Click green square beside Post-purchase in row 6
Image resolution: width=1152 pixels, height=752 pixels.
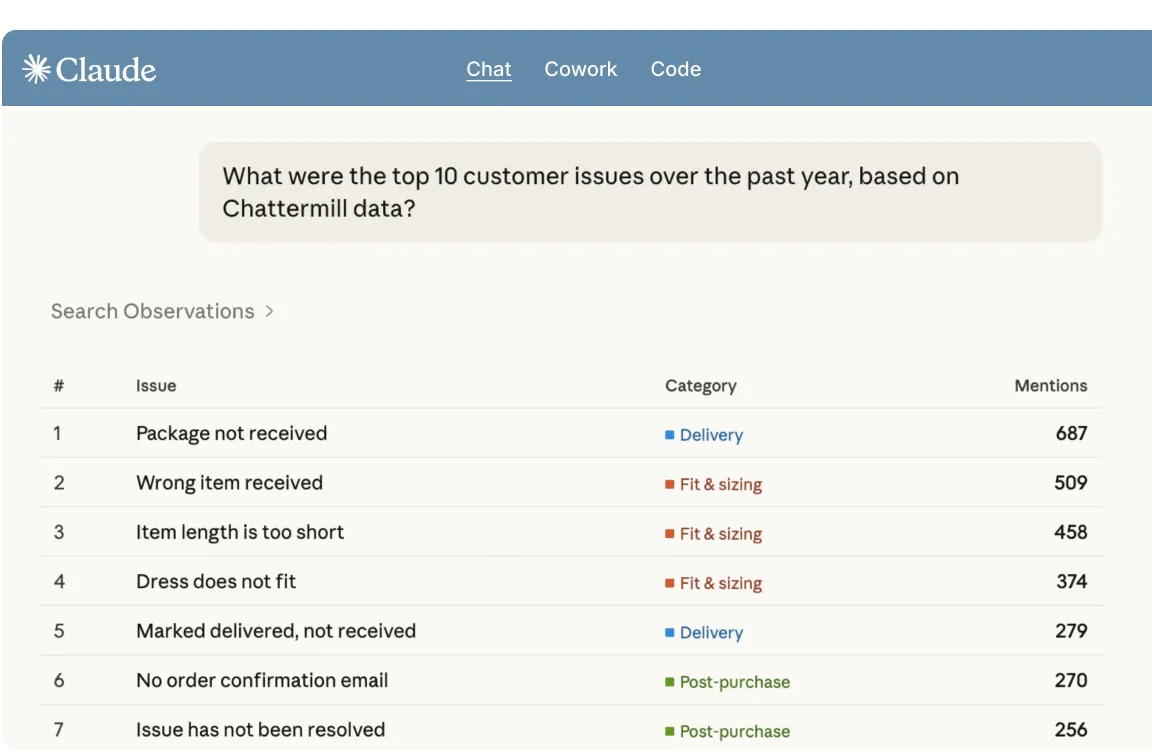tap(669, 682)
